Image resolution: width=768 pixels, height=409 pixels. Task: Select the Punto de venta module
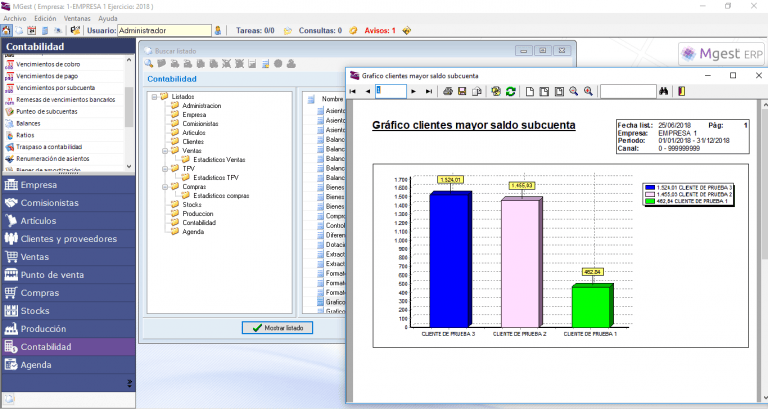[x=69, y=275]
